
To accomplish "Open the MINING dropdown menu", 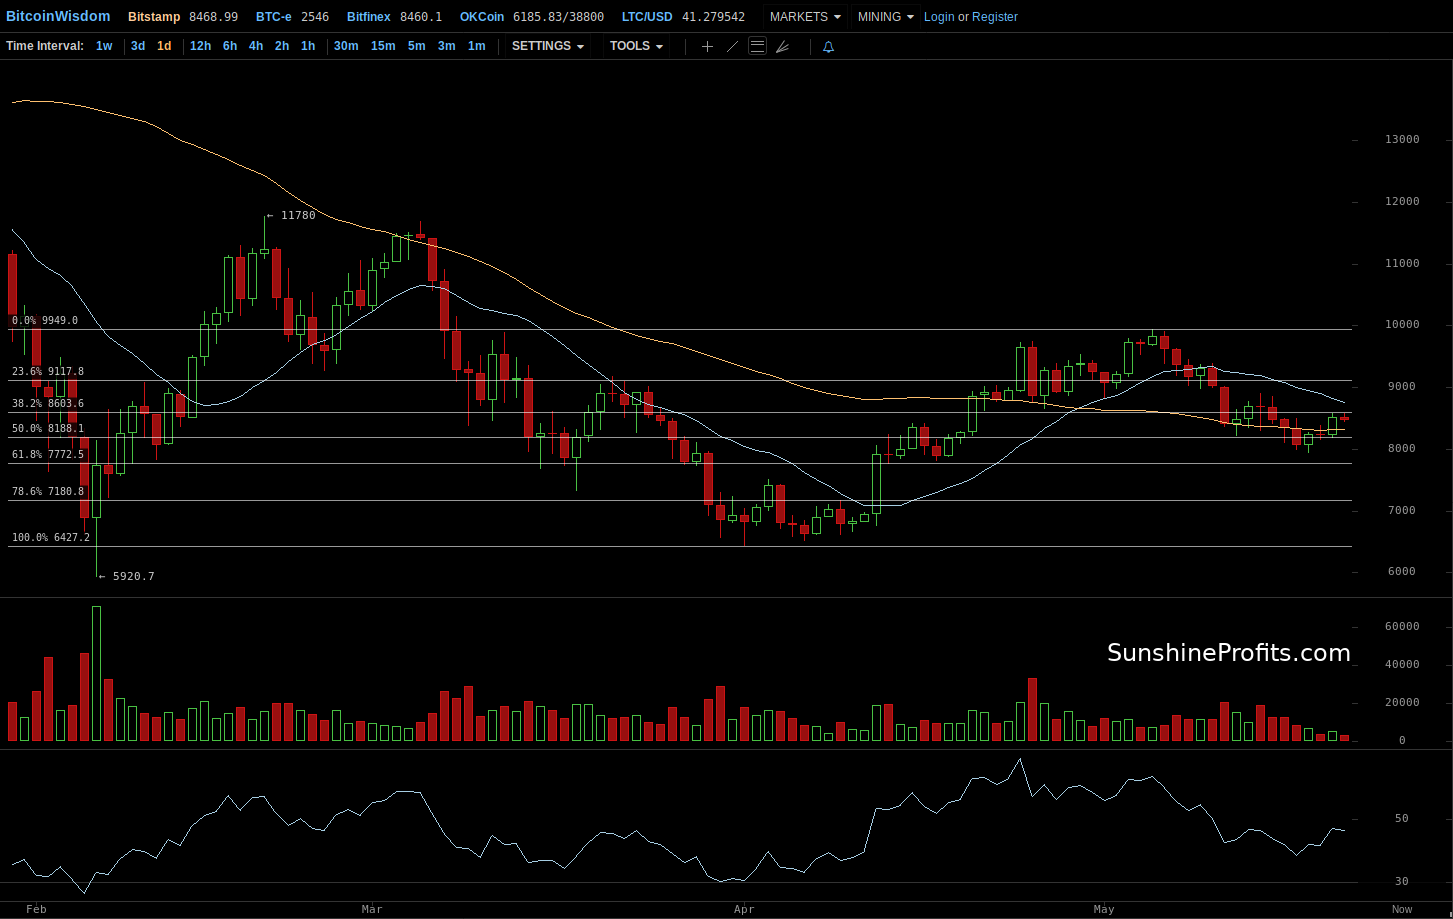I will point(886,17).
